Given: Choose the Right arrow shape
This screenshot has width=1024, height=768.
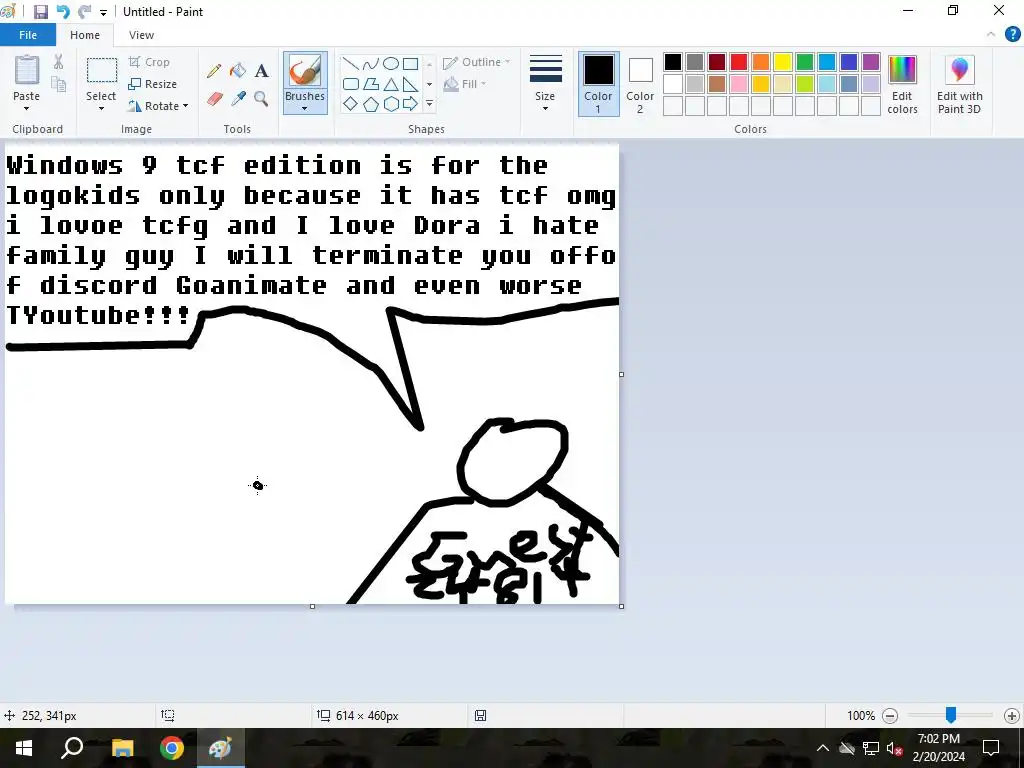Looking at the screenshot, I should 410,103.
